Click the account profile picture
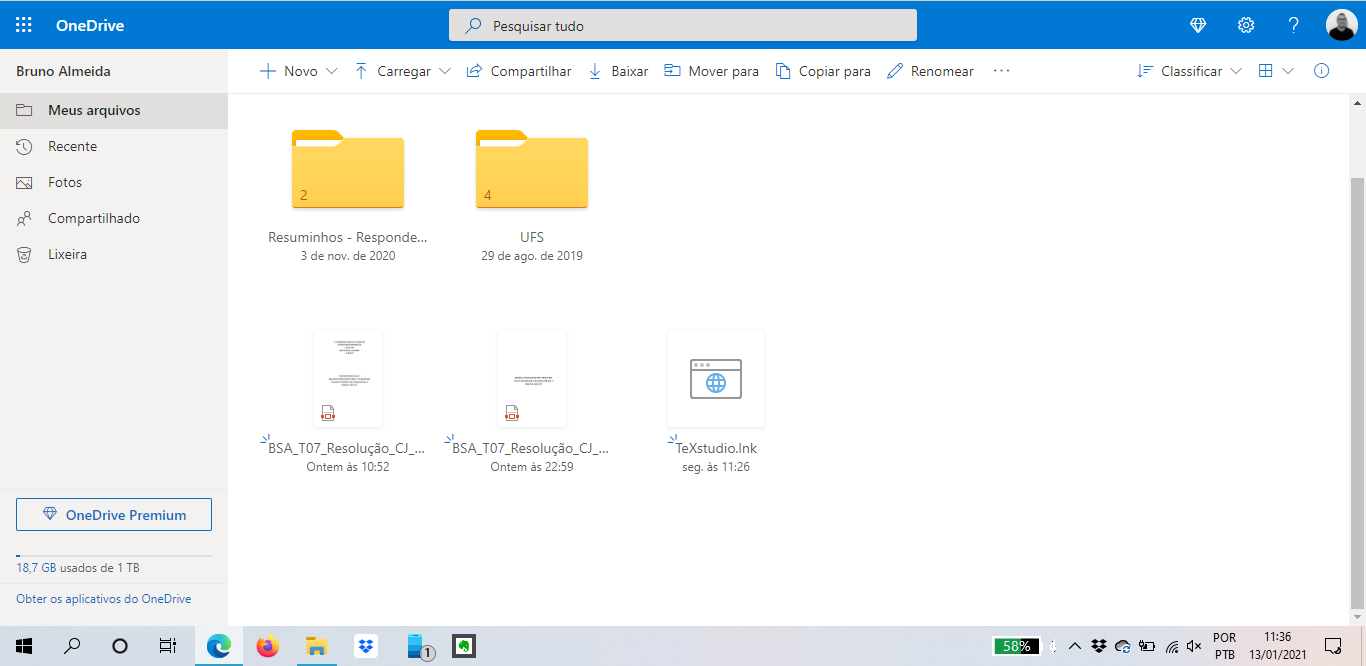1366x666 pixels. pyautogui.click(x=1341, y=25)
